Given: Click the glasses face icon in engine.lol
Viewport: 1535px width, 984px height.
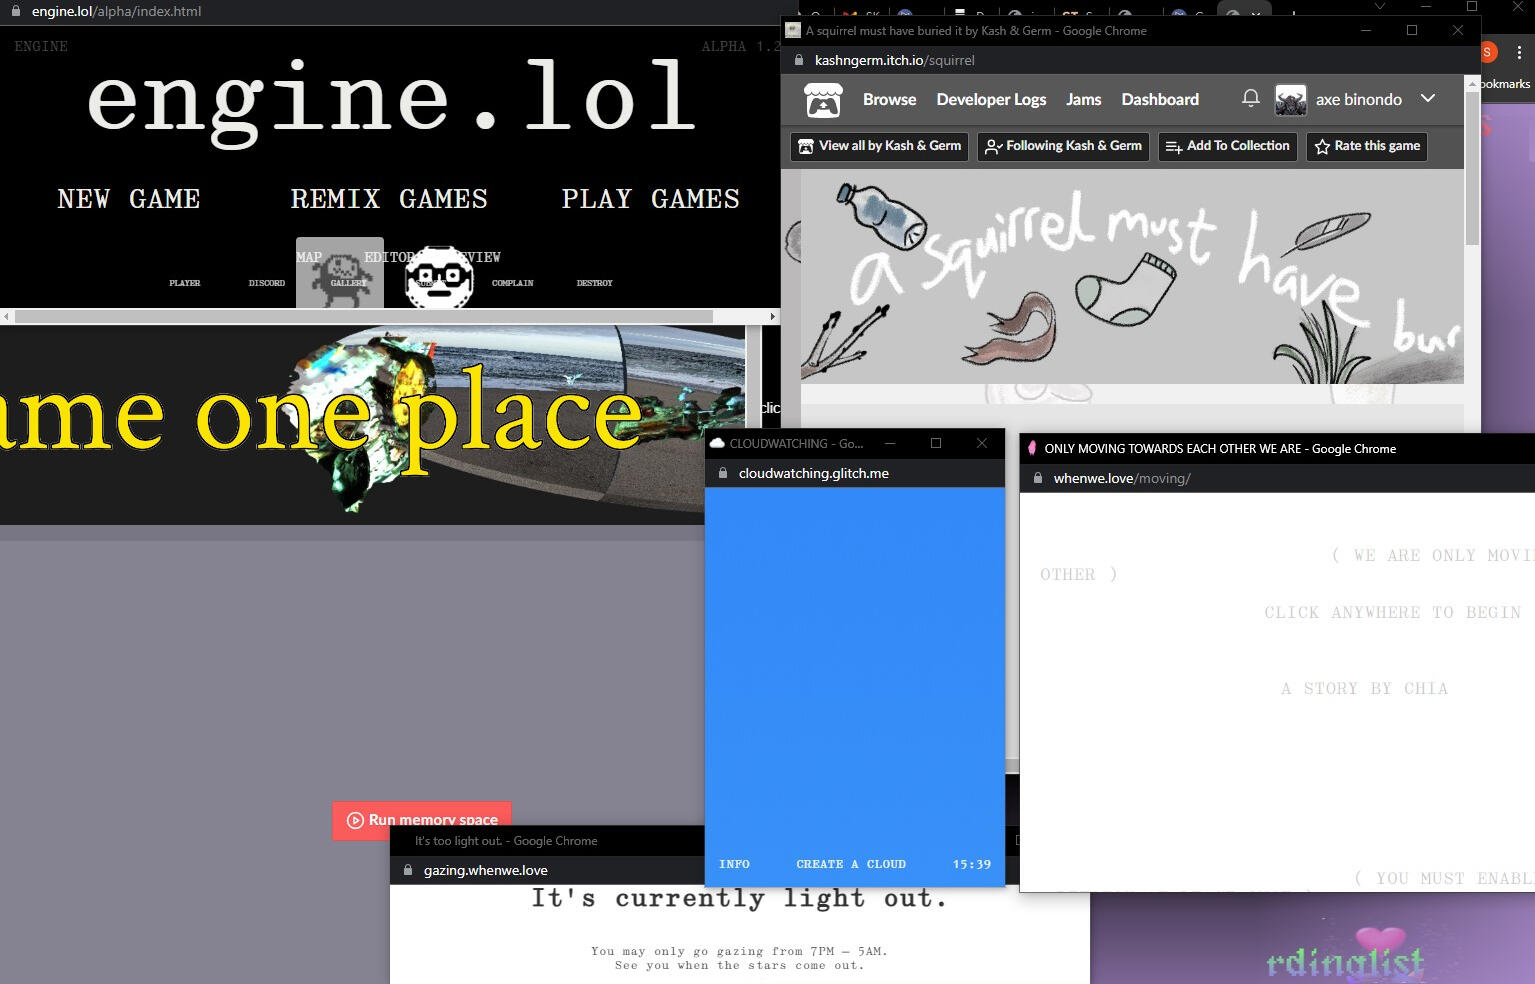Looking at the screenshot, I should 439,276.
